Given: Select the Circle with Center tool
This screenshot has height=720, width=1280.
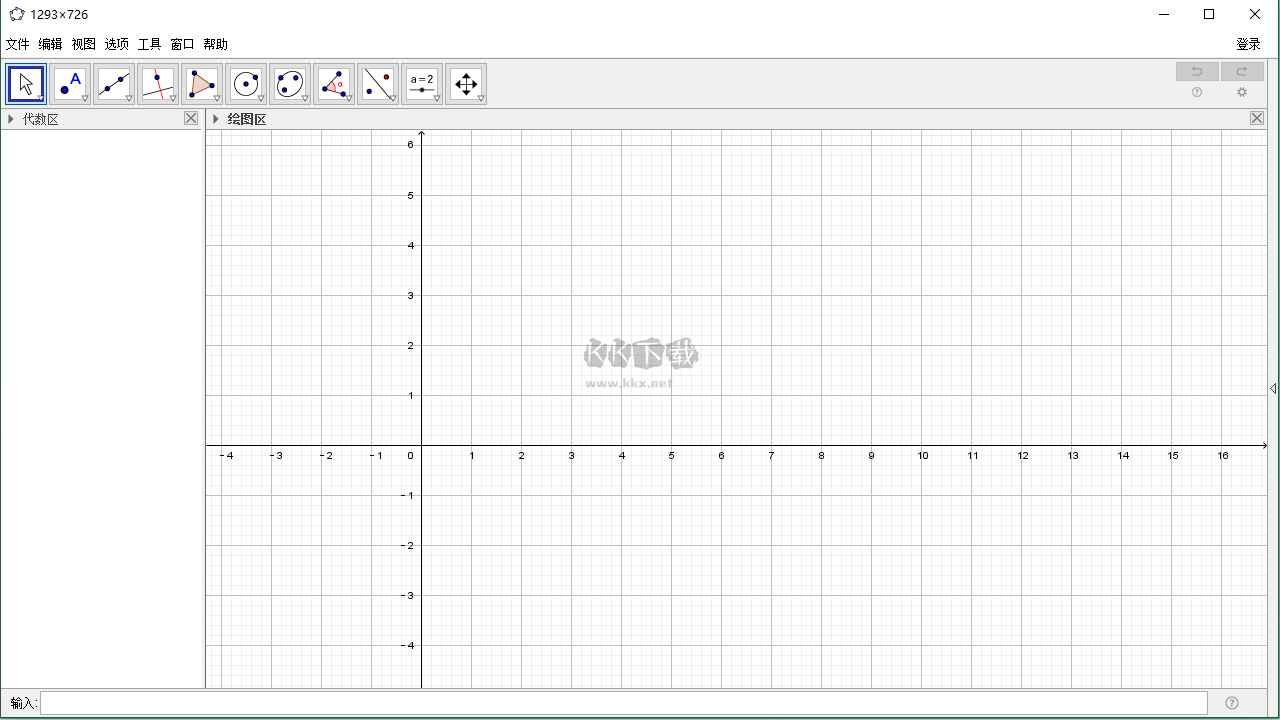Looking at the screenshot, I should tap(245, 83).
